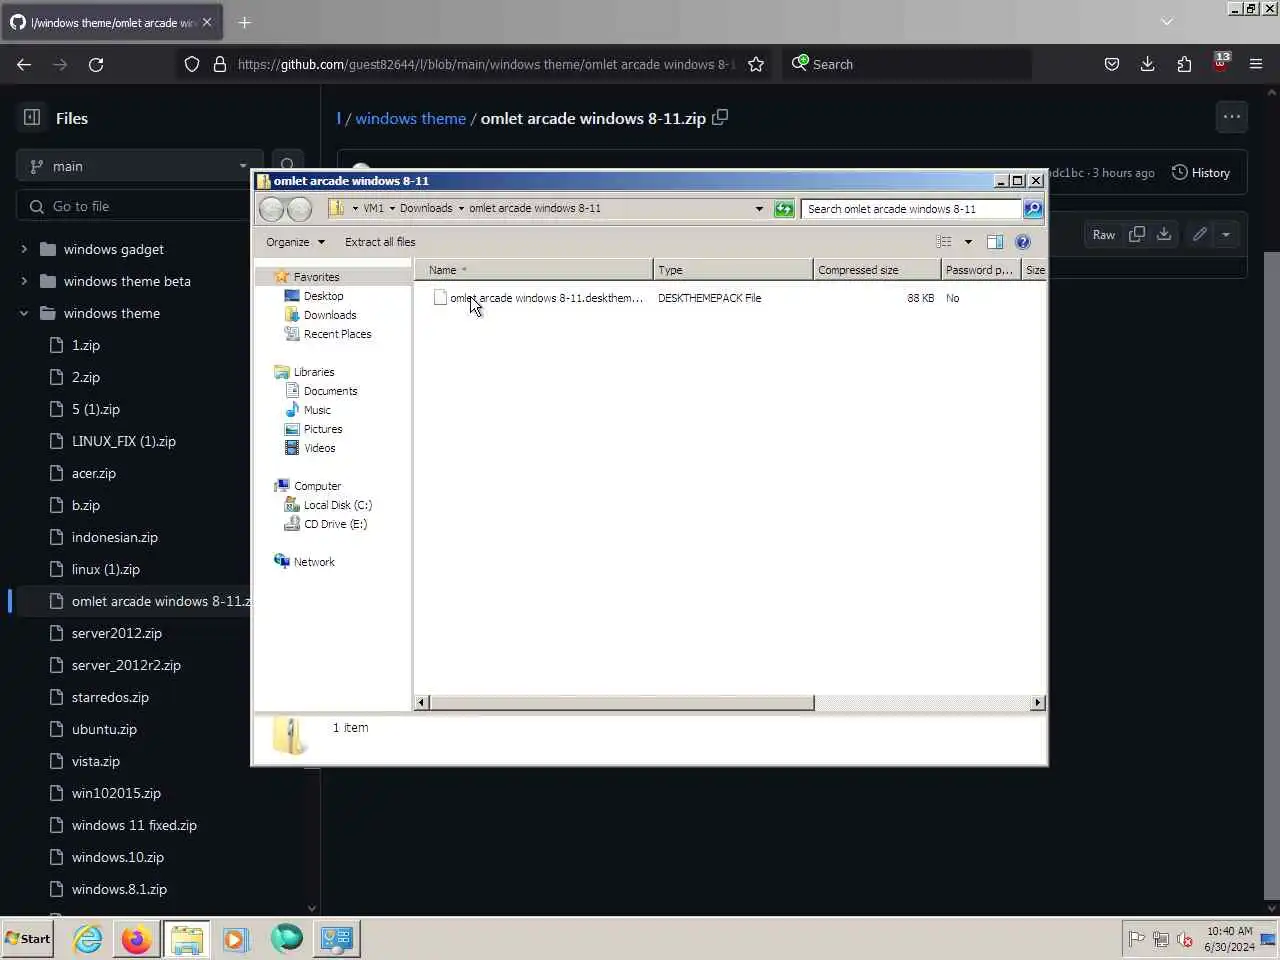1280x960 pixels.
Task: Open GitHub more options ellipsis button
Action: pos(1231,117)
